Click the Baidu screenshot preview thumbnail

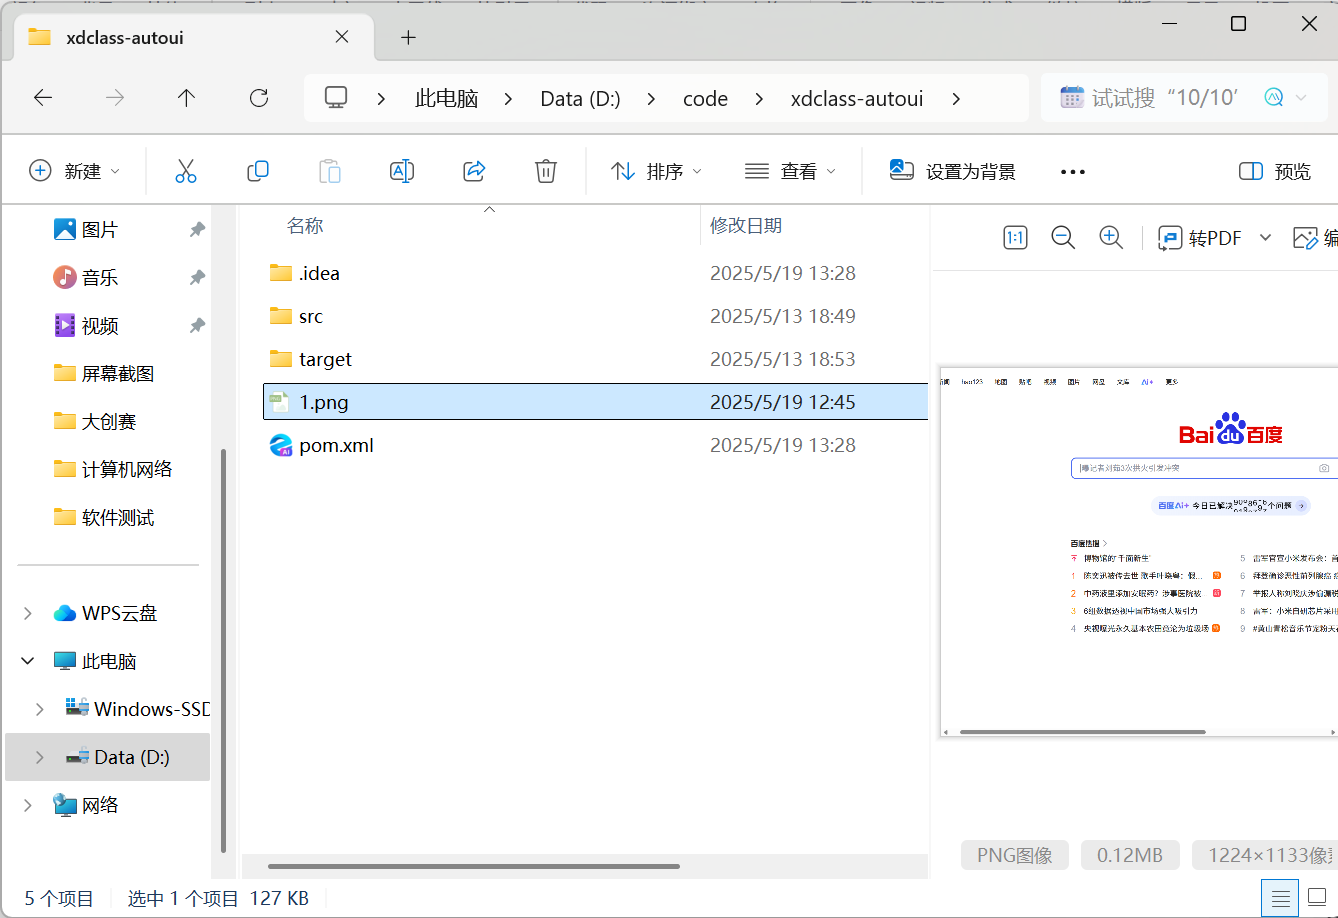[1138, 552]
